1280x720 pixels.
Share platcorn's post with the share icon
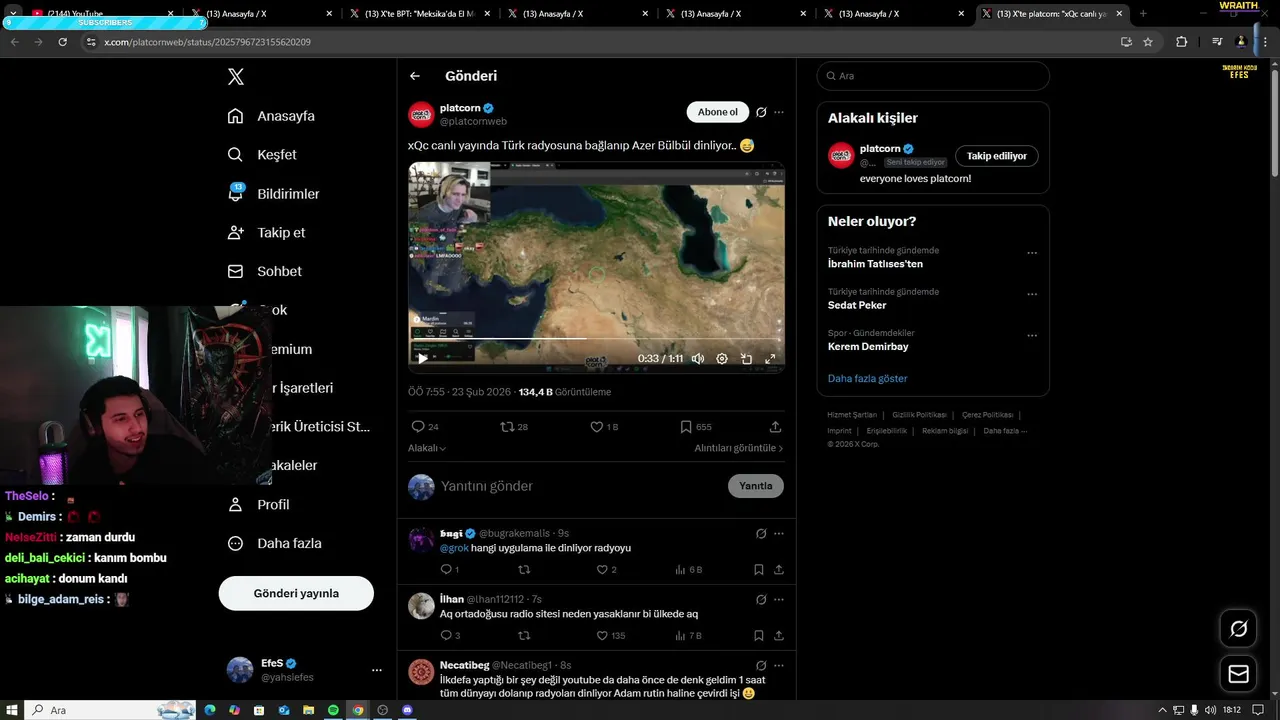[775, 427]
